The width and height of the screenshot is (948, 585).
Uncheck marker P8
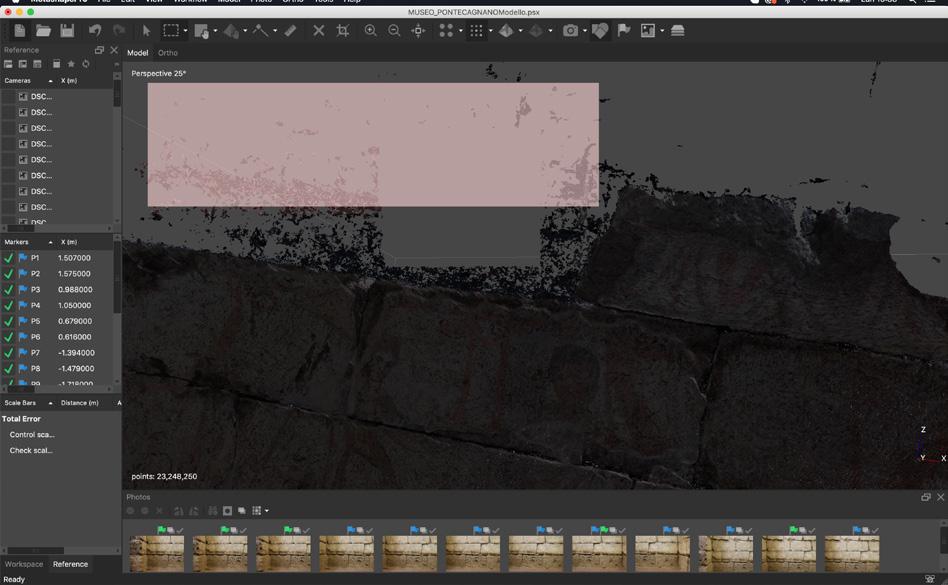pos(8,368)
